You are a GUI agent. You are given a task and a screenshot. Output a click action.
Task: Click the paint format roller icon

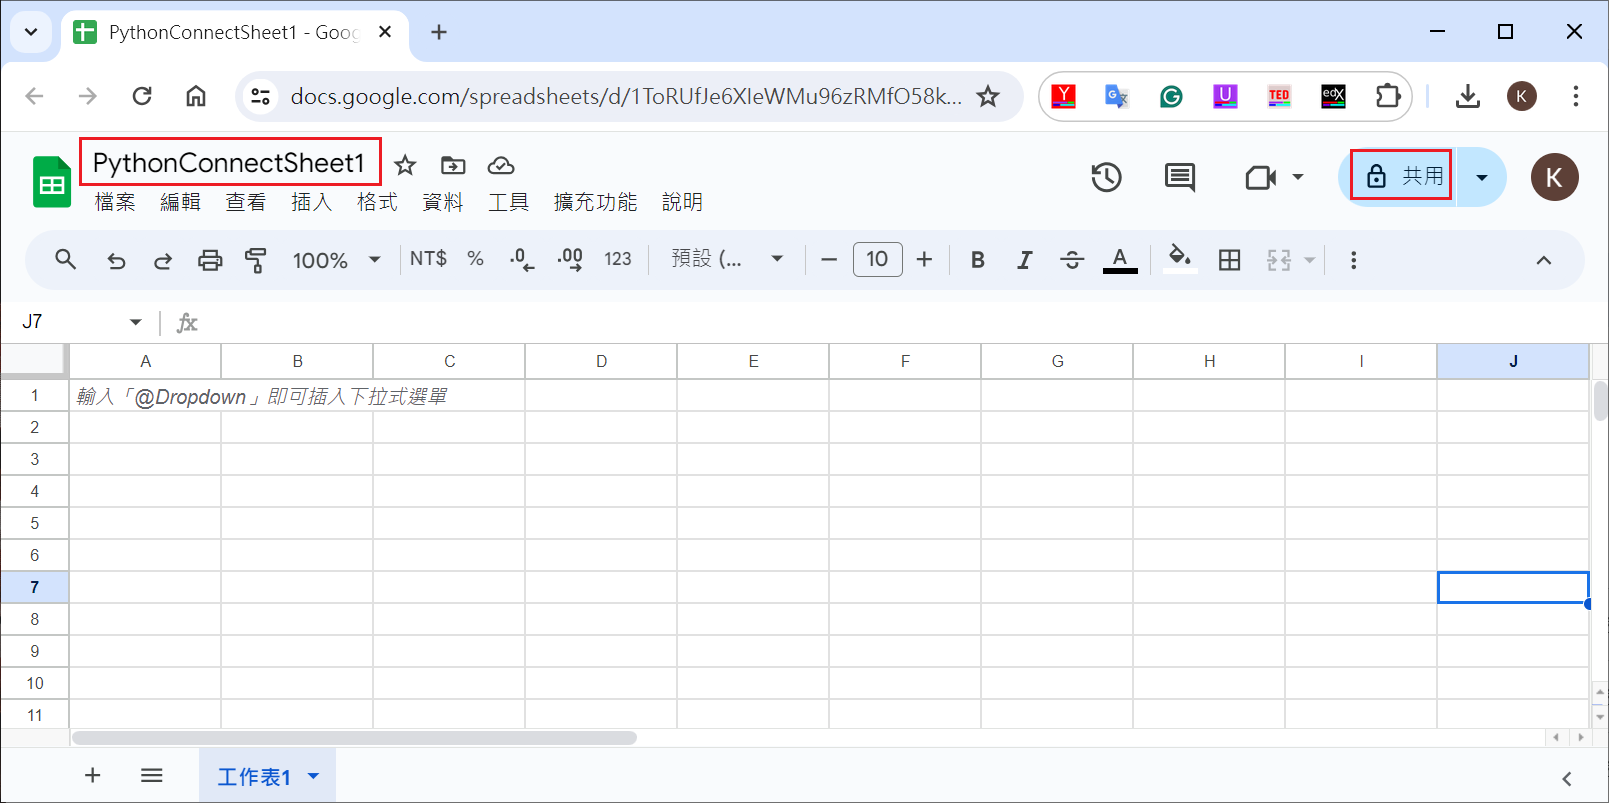(x=256, y=260)
